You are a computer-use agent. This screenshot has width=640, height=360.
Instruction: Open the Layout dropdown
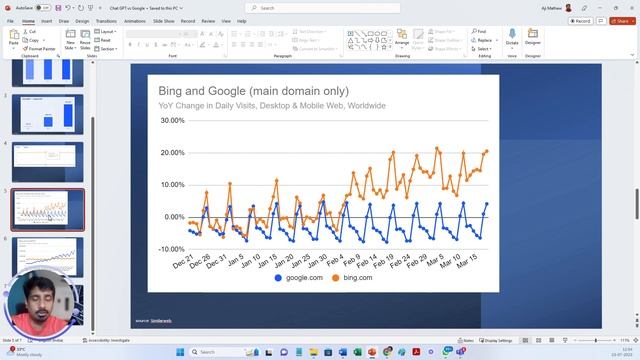click(x=105, y=31)
